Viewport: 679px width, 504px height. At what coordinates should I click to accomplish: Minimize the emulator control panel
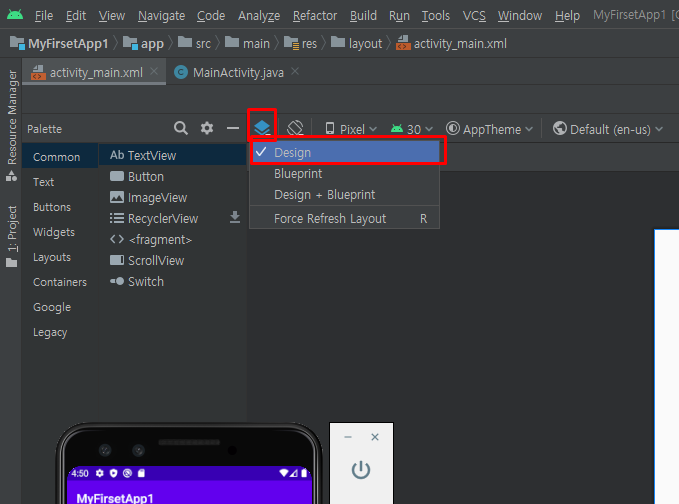(x=348, y=437)
